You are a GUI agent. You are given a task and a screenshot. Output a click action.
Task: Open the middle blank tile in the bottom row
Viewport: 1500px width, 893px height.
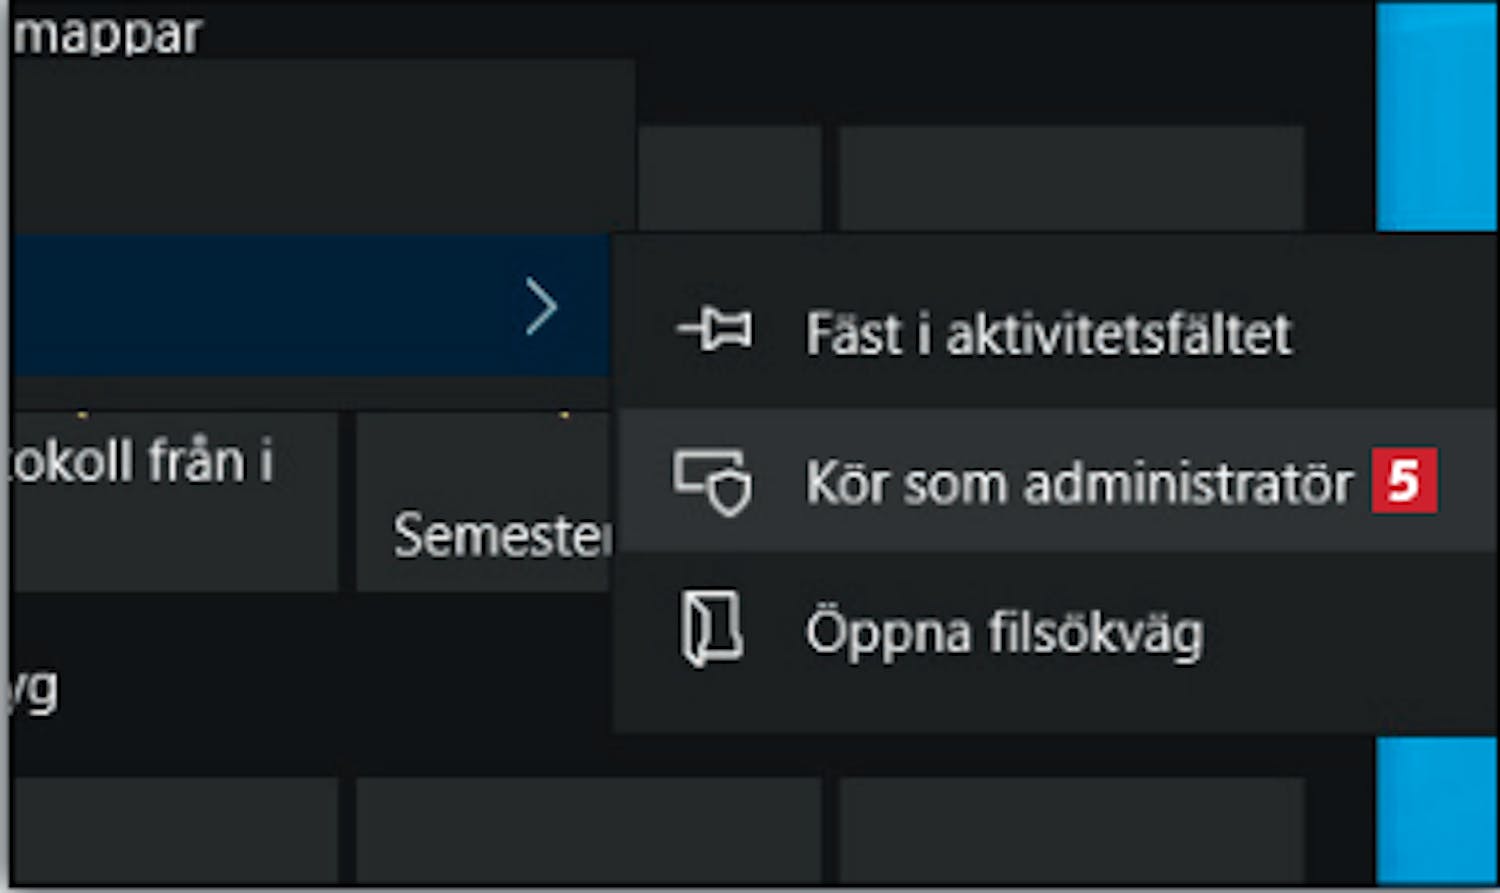point(589,830)
